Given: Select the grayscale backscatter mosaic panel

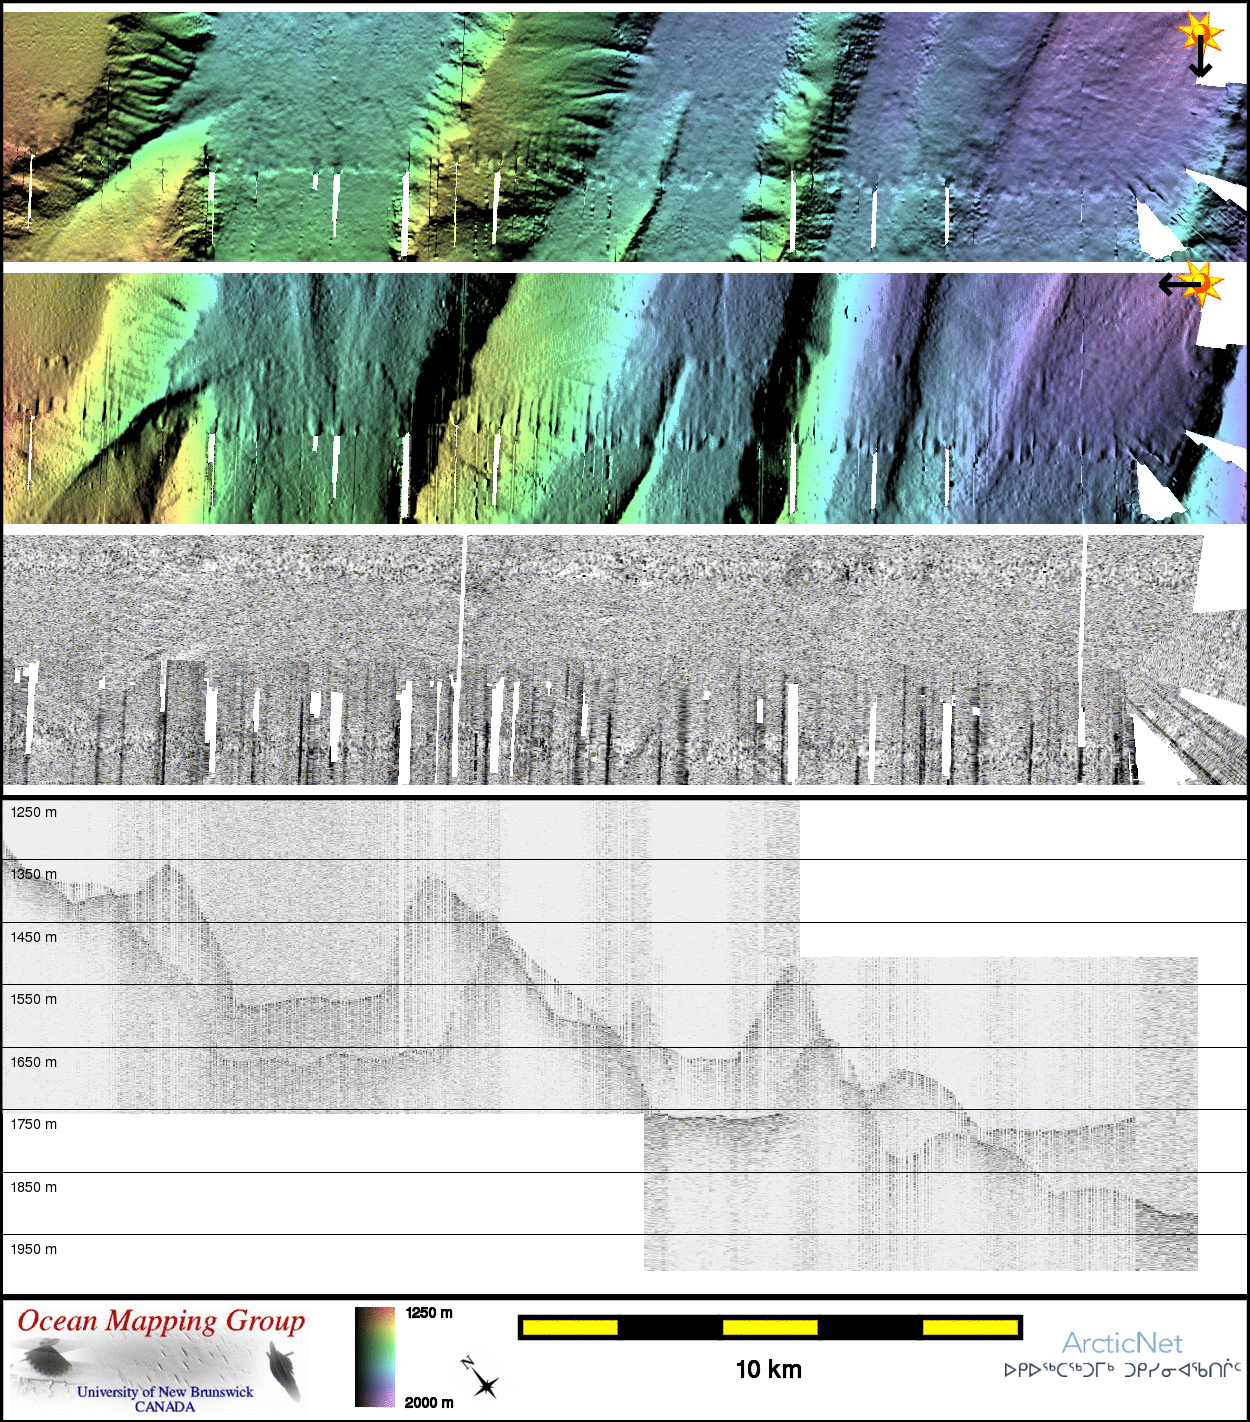Looking at the screenshot, I should point(600,660).
